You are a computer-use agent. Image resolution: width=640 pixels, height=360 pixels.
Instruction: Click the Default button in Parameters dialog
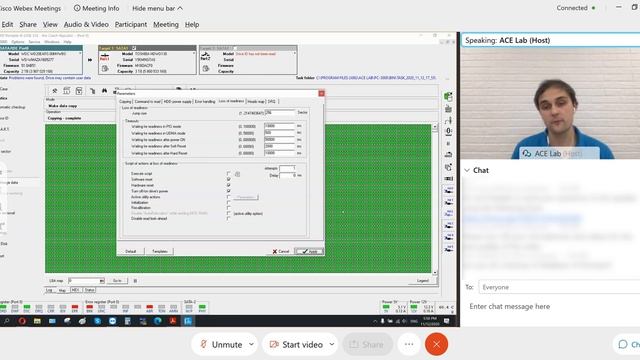(x=131, y=251)
